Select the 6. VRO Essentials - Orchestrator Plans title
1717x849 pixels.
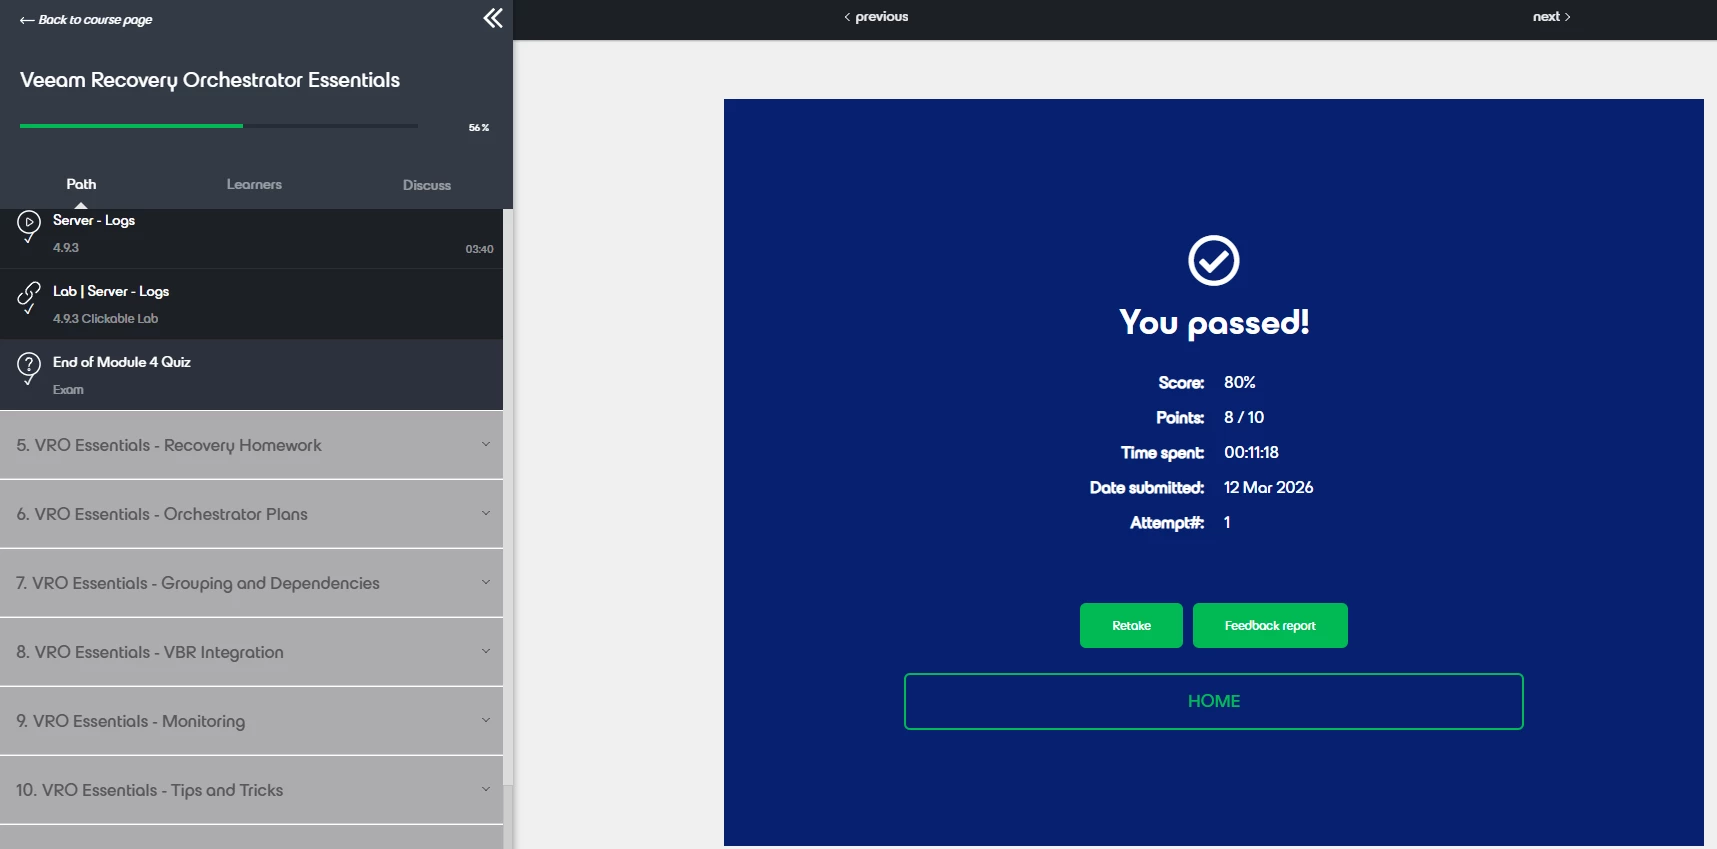pos(162,514)
